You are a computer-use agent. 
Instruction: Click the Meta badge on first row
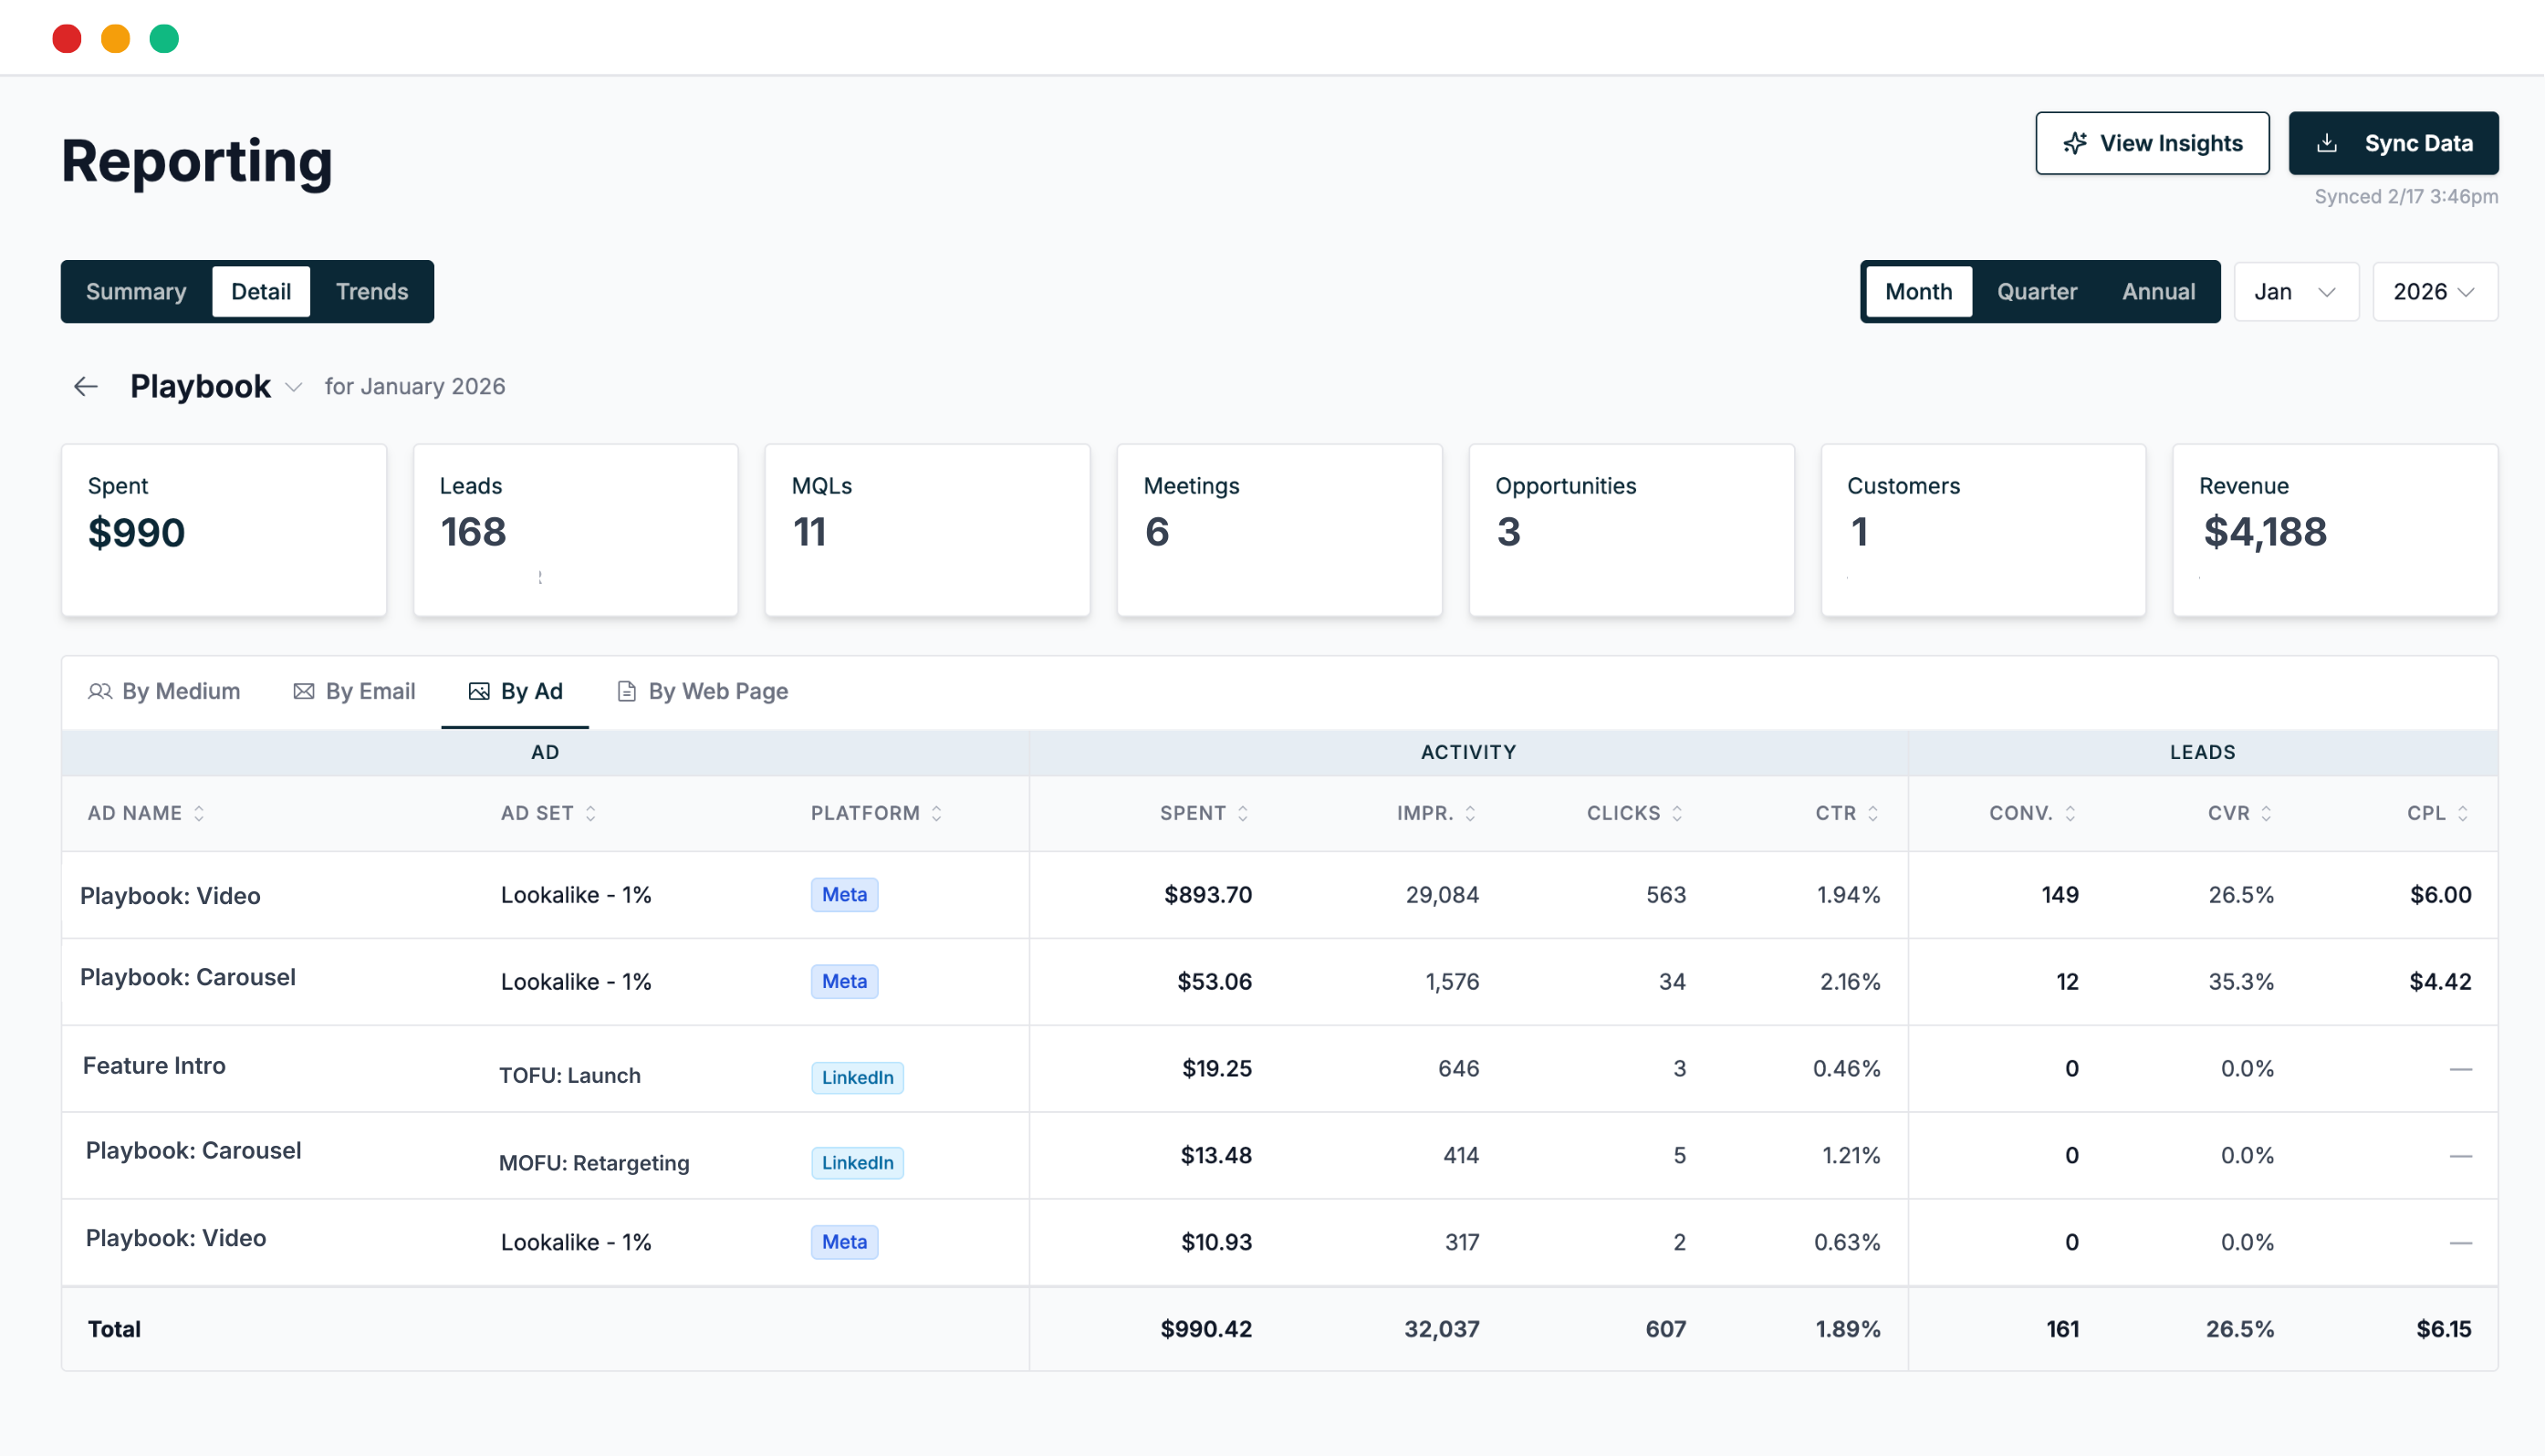[844, 894]
